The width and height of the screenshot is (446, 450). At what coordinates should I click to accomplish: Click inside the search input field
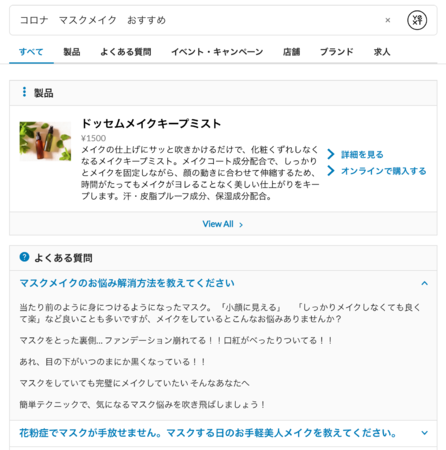point(200,20)
